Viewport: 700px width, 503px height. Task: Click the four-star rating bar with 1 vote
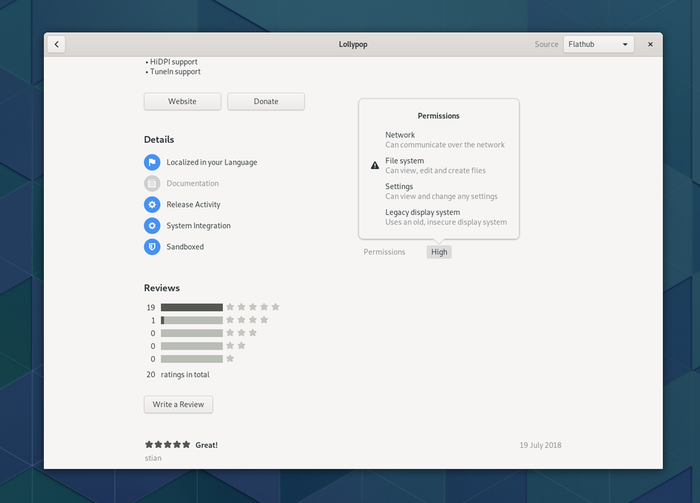click(x=192, y=320)
